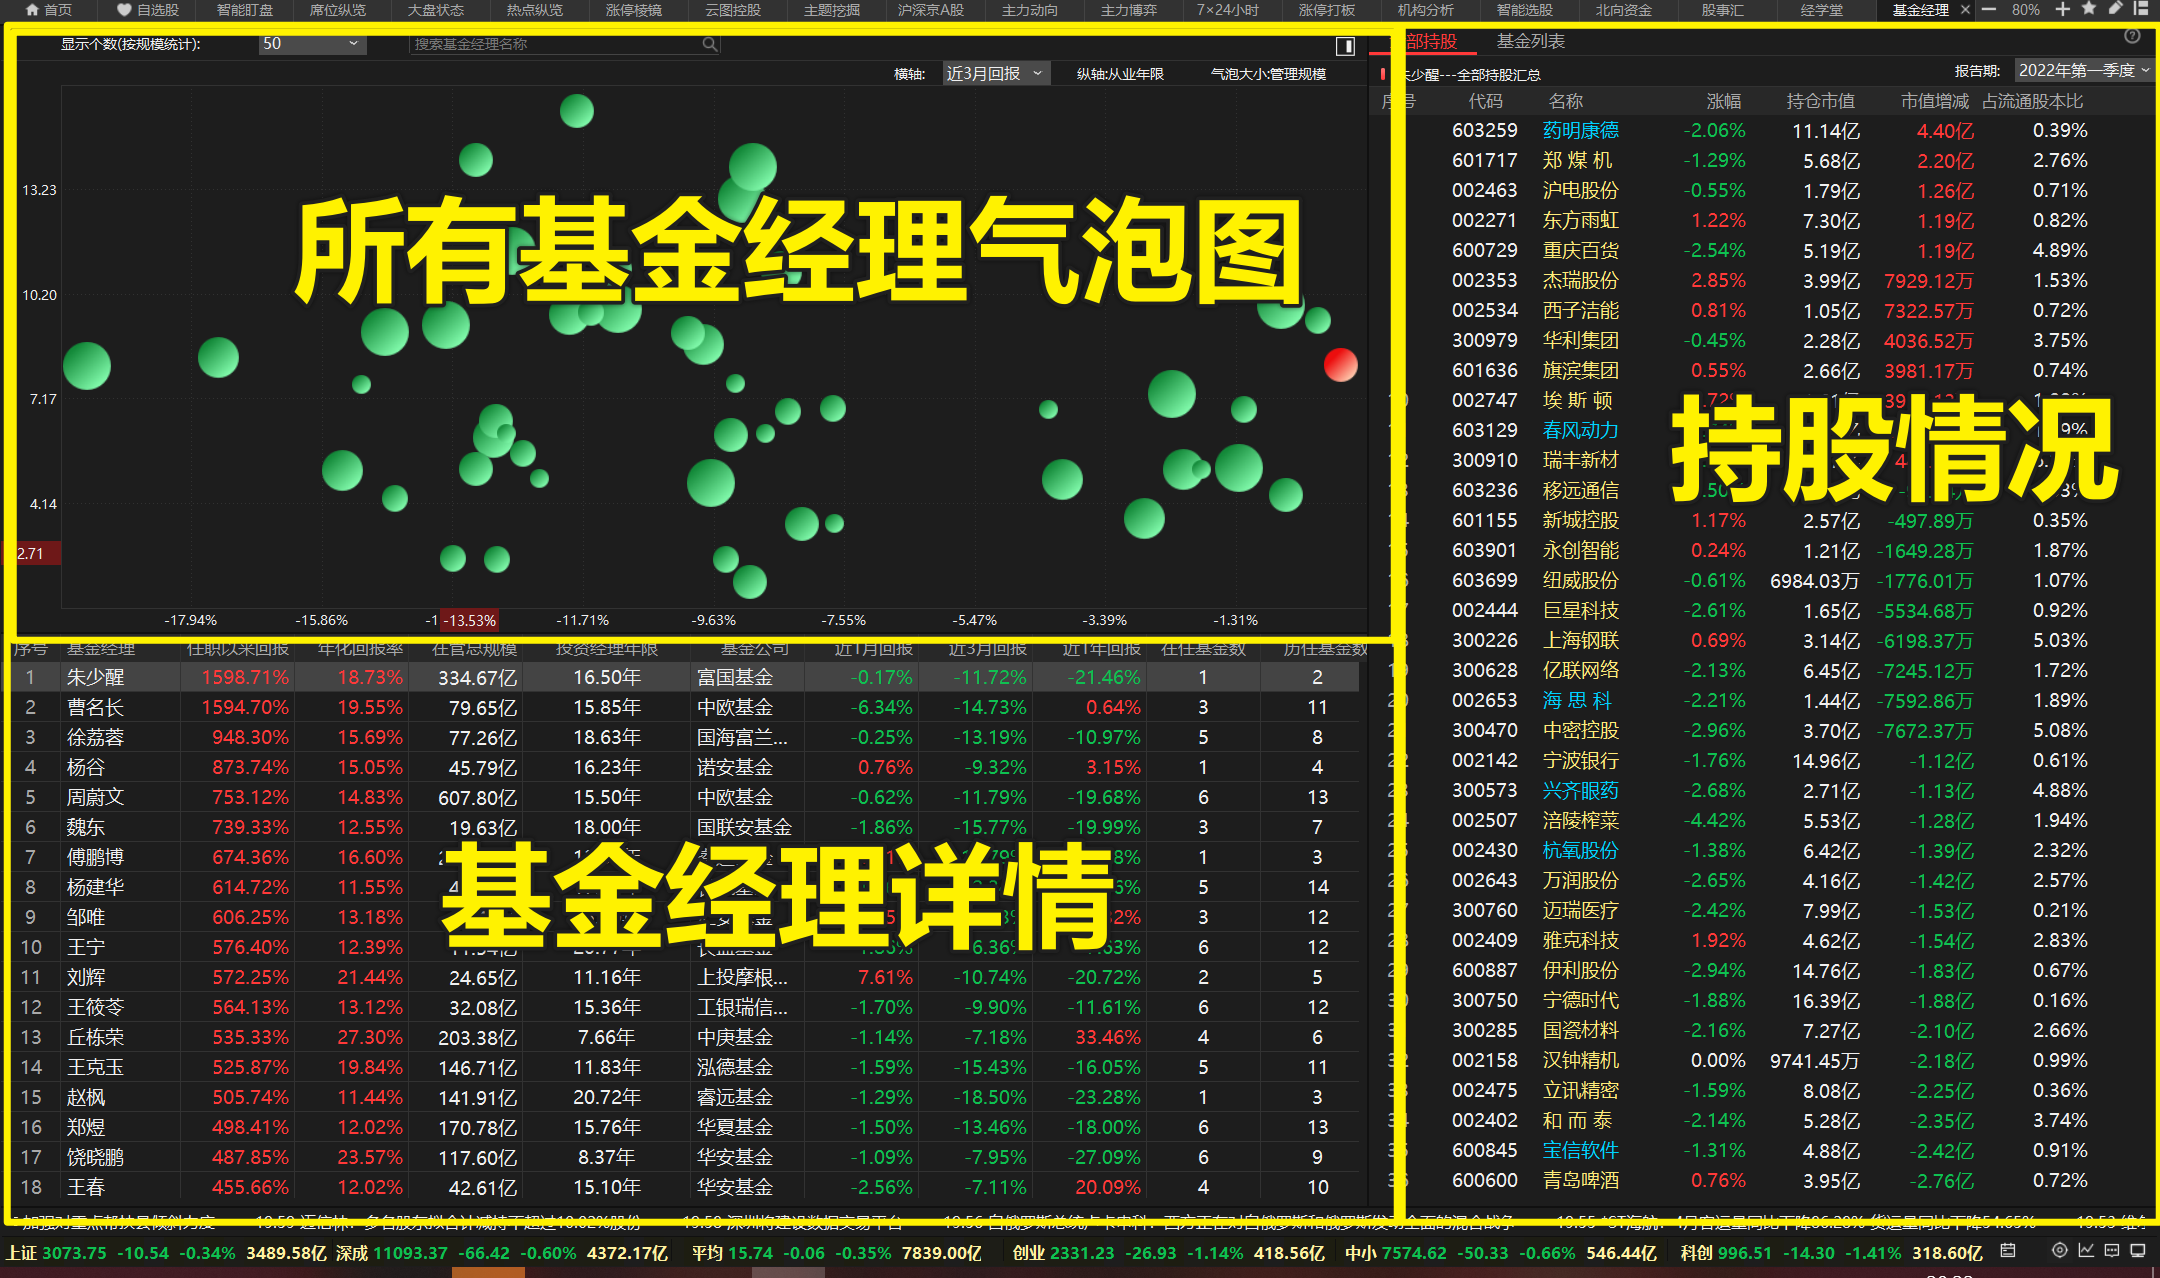
Task: Switch to the 大盘状态 tab
Action: (436, 10)
